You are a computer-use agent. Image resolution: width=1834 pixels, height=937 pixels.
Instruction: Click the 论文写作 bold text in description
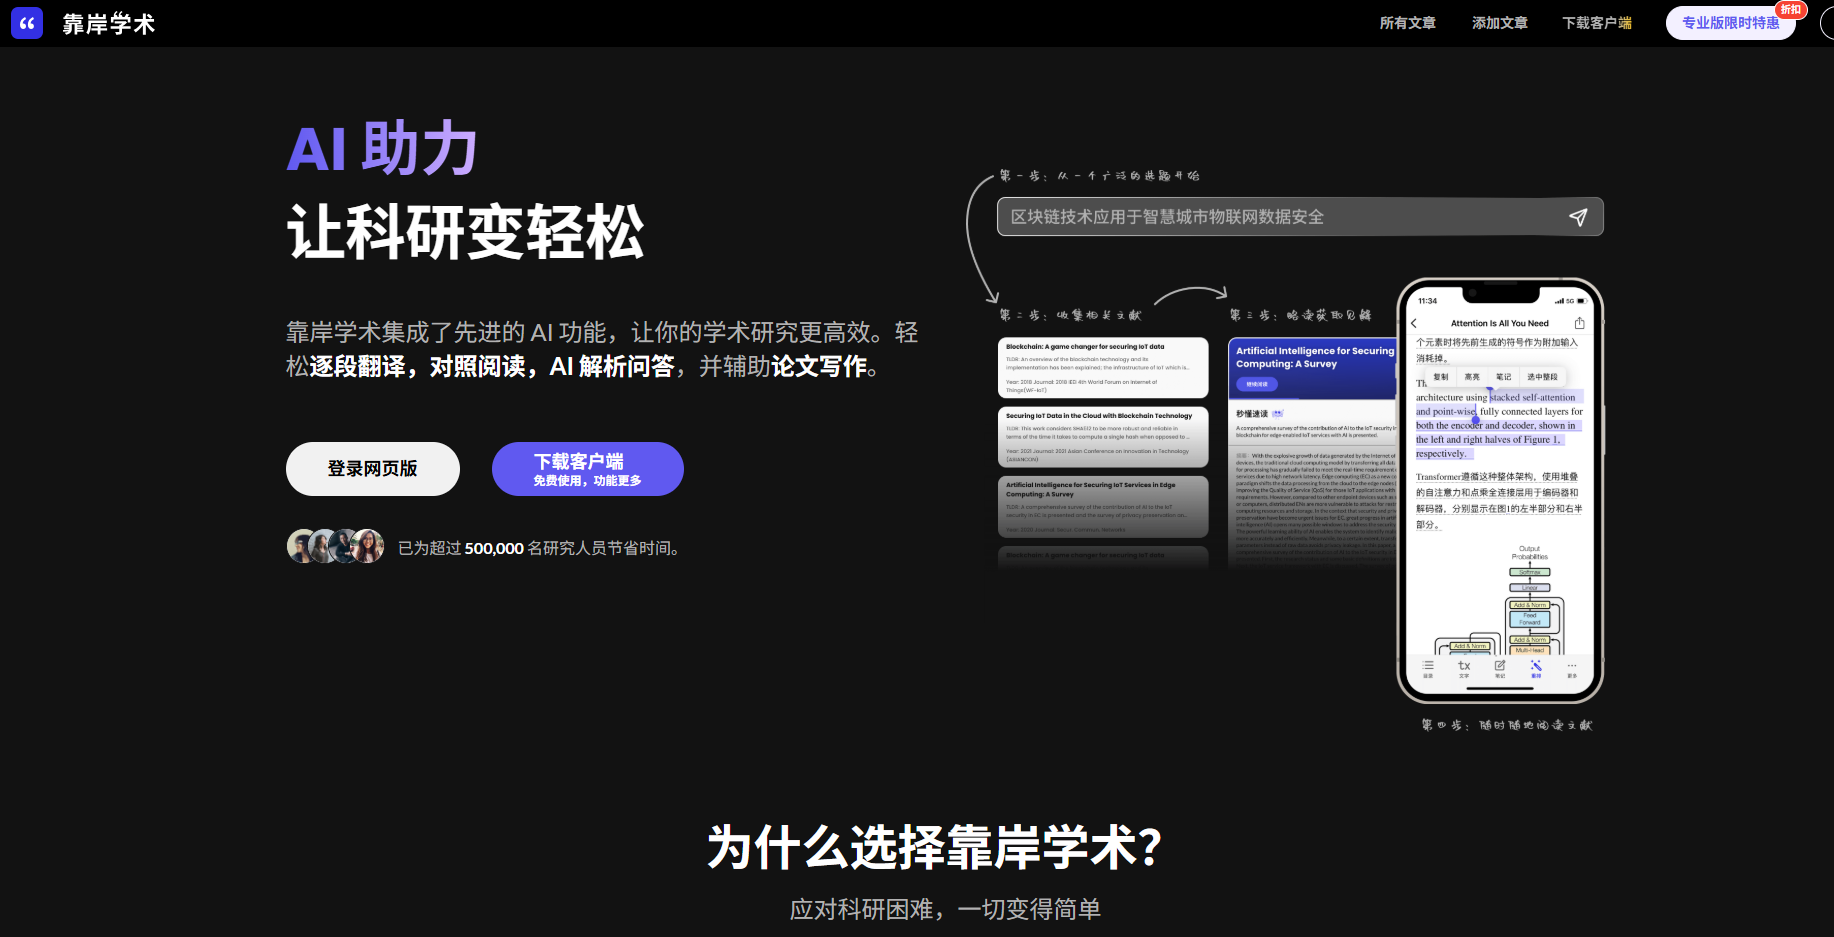(x=819, y=367)
